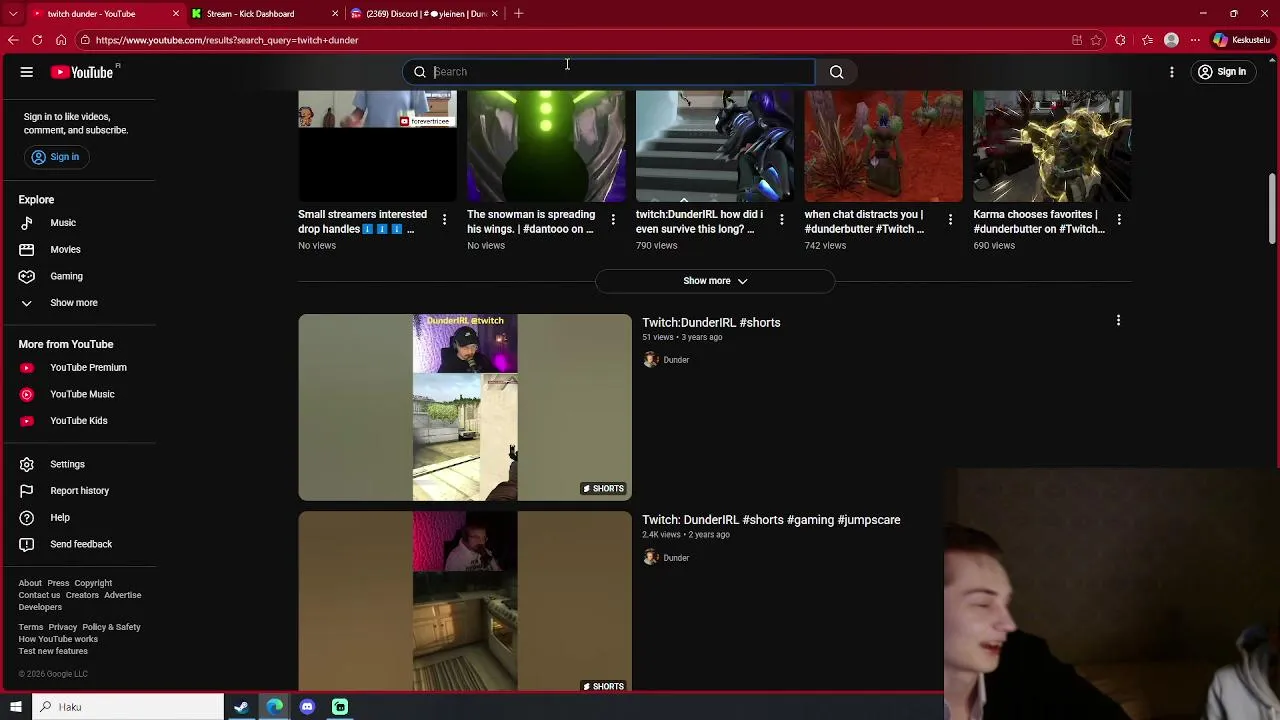
Task: Click the Sign in button in header
Action: (1222, 72)
